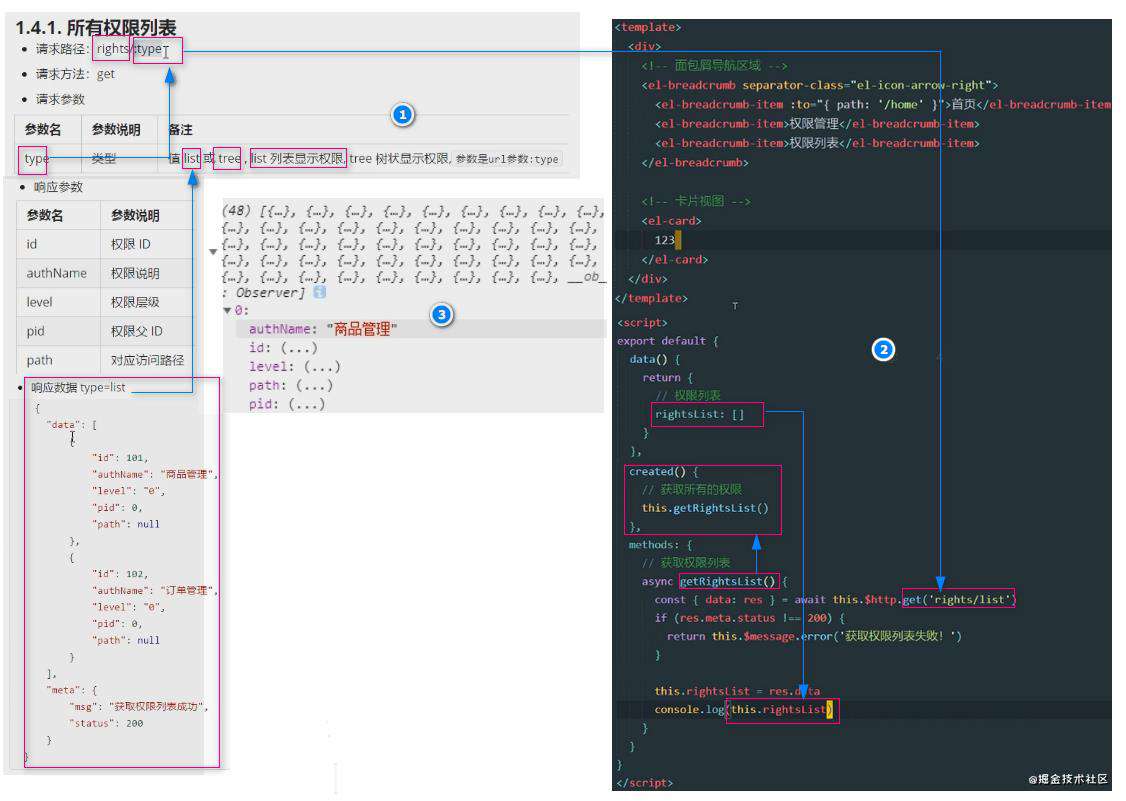Click the "响应参数" bullet line
1126x801 pixels.
point(58,187)
